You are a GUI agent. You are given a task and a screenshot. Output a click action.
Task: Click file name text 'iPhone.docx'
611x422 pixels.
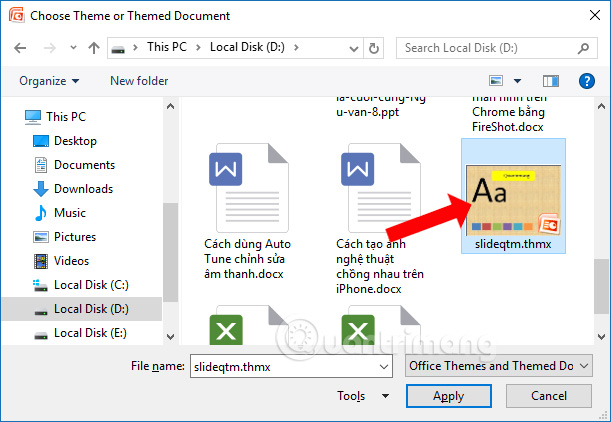tap(369, 289)
